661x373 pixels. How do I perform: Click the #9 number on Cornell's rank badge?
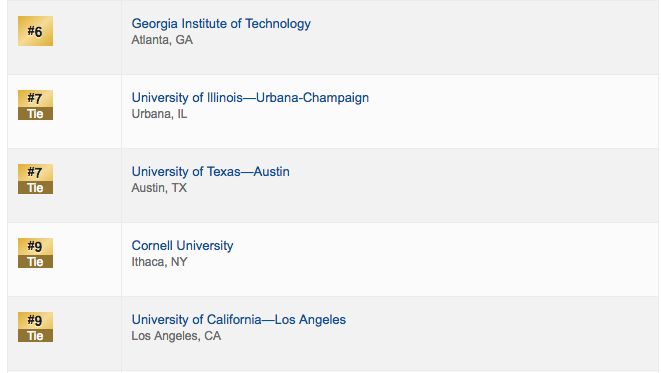(35, 246)
